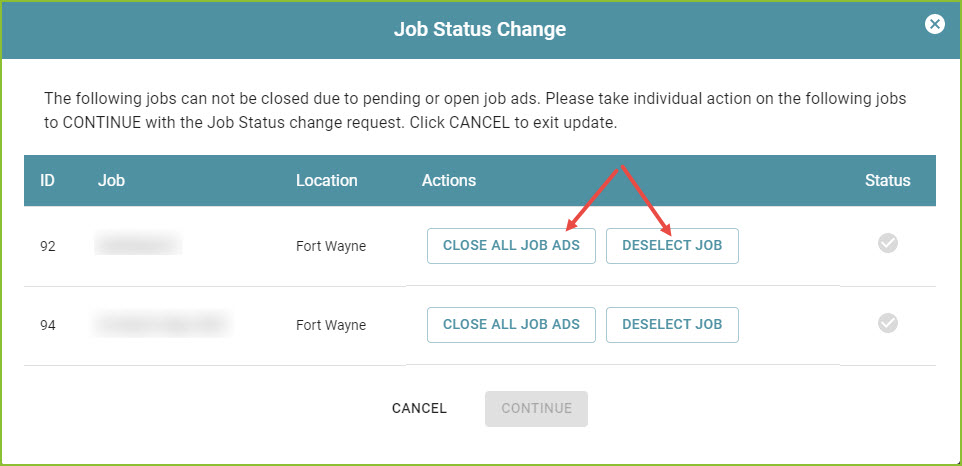Viewport: 962px width, 466px height.
Task: Click Fort Wayne location in row 92
Action: 331,246
